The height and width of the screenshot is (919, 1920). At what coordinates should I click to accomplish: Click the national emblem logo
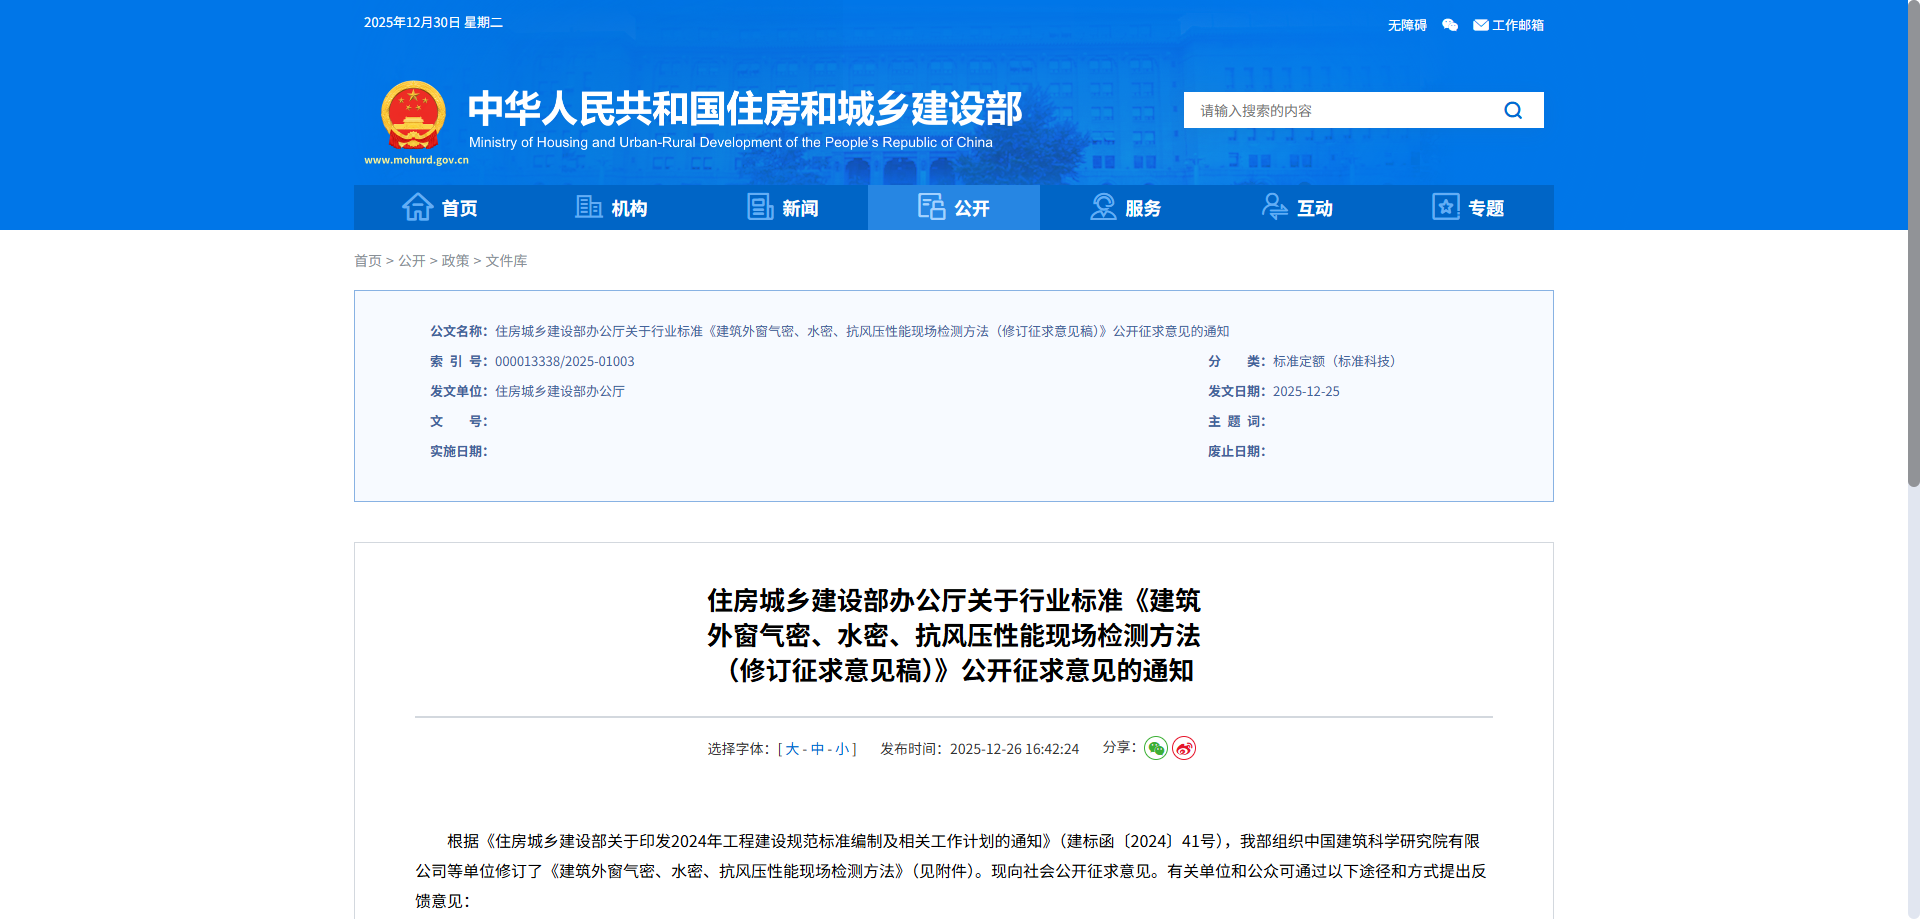(413, 110)
